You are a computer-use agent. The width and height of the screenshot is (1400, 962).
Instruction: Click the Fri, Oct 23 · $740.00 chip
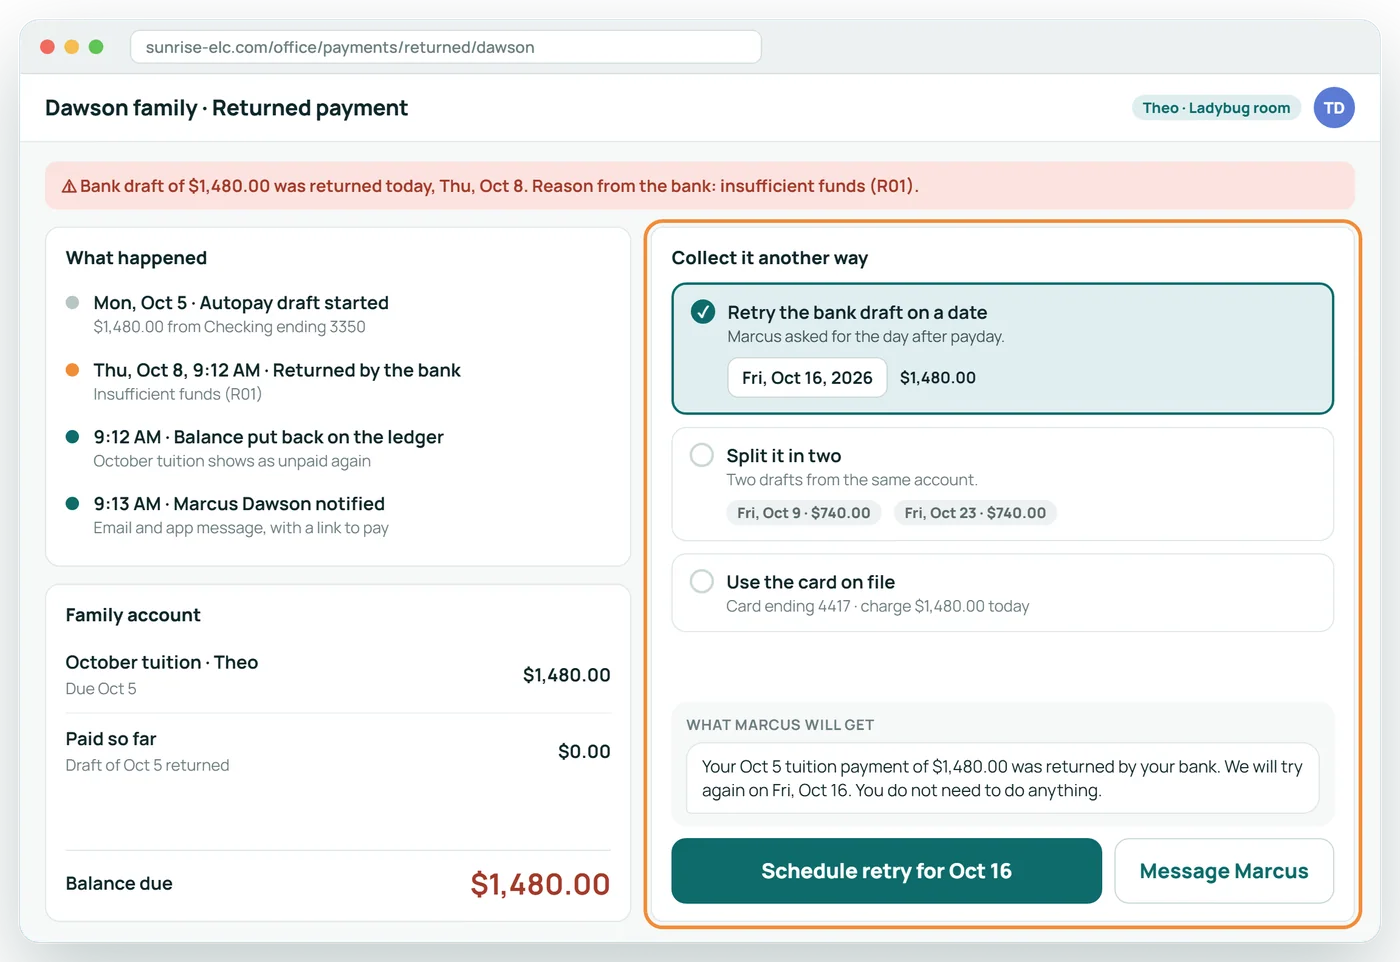tap(975, 513)
